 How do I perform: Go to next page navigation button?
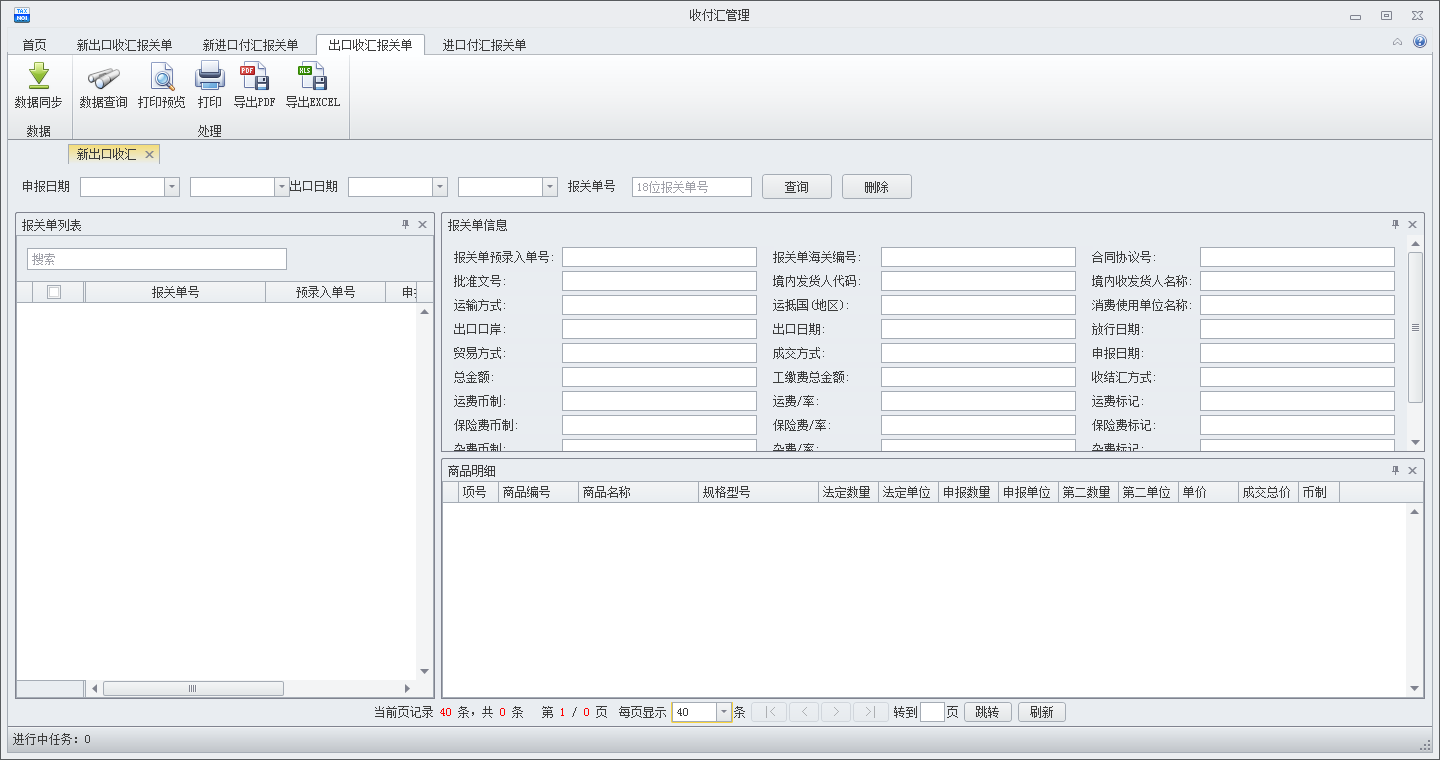click(x=836, y=712)
